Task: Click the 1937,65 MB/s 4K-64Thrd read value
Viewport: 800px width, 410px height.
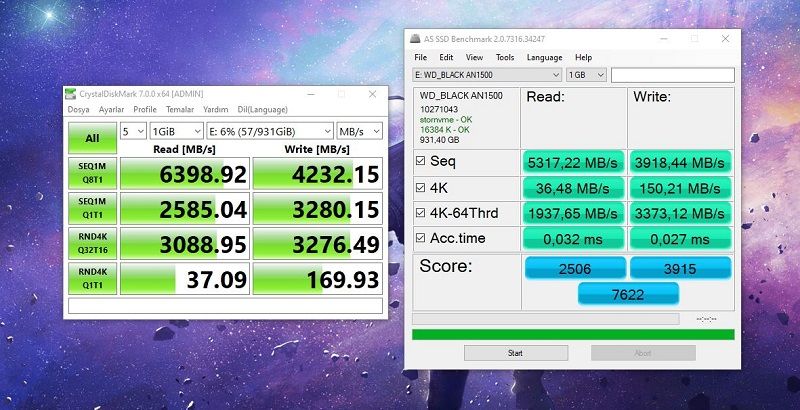Action: click(573, 214)
